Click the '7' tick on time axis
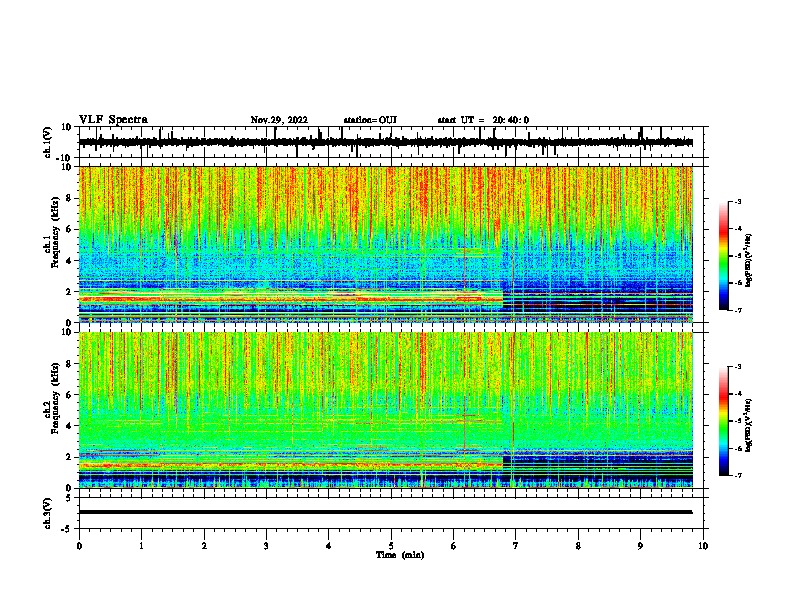Image resolution: width=792 pixels, height=612 pixels. 516,546
